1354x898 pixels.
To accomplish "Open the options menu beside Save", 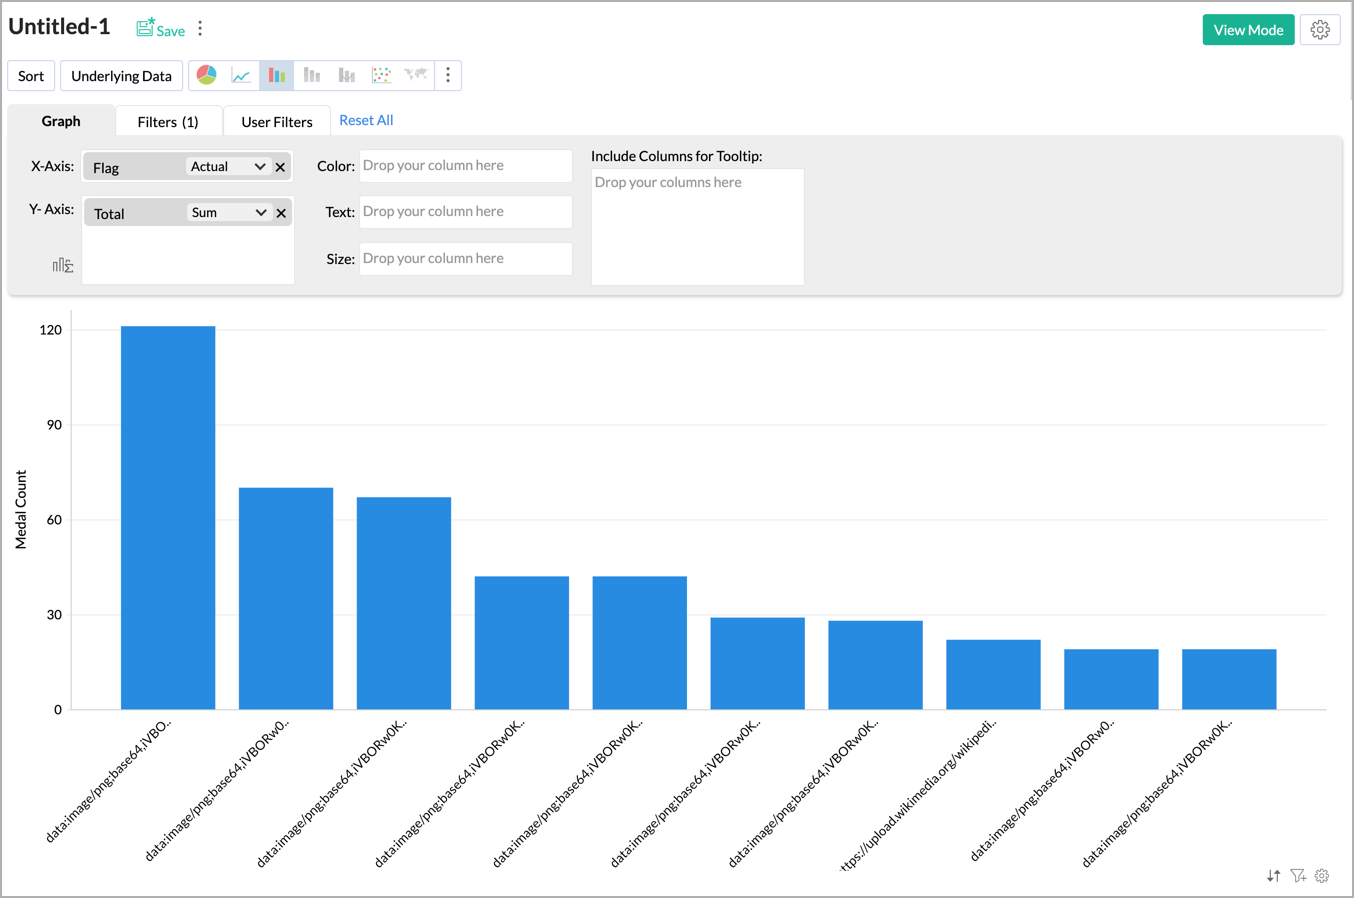I will click(x=200, y=29).
